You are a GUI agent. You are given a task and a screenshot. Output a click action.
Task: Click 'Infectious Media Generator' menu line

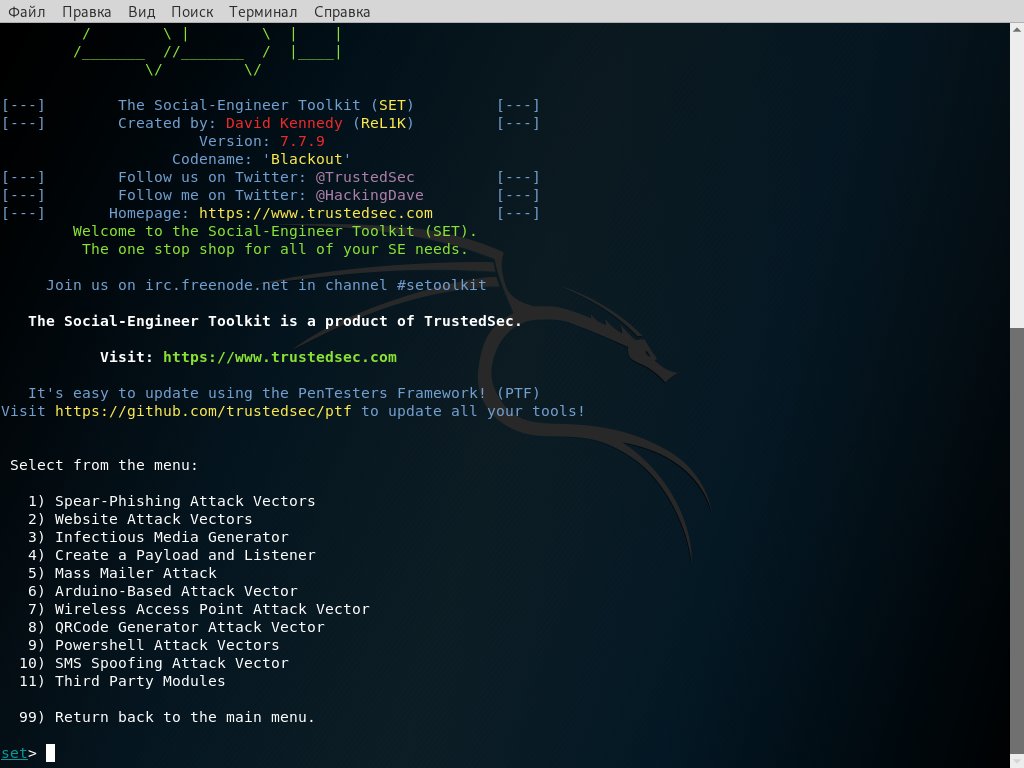tap(157, 537)
